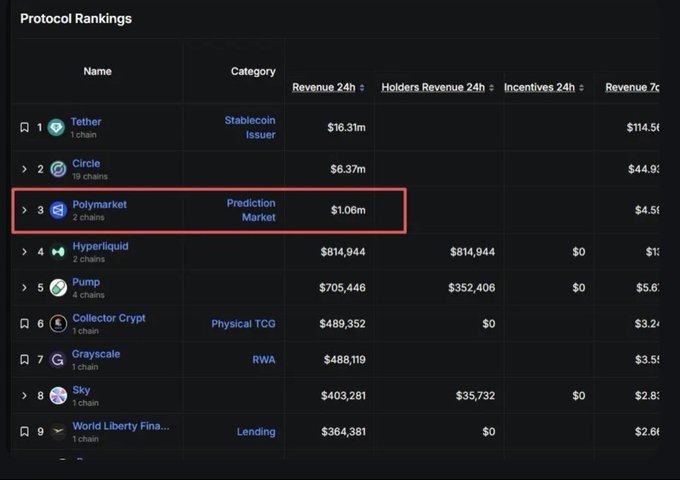Click the Hyperliquid logo icon
Viewport: 680px width, 480px height.
pos(58,252)
